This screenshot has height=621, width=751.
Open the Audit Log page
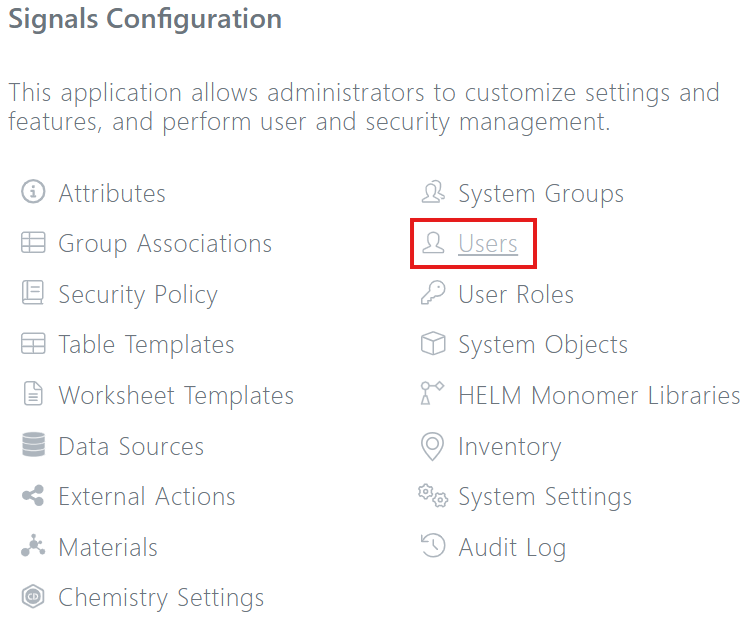click(x=512, y=547)
